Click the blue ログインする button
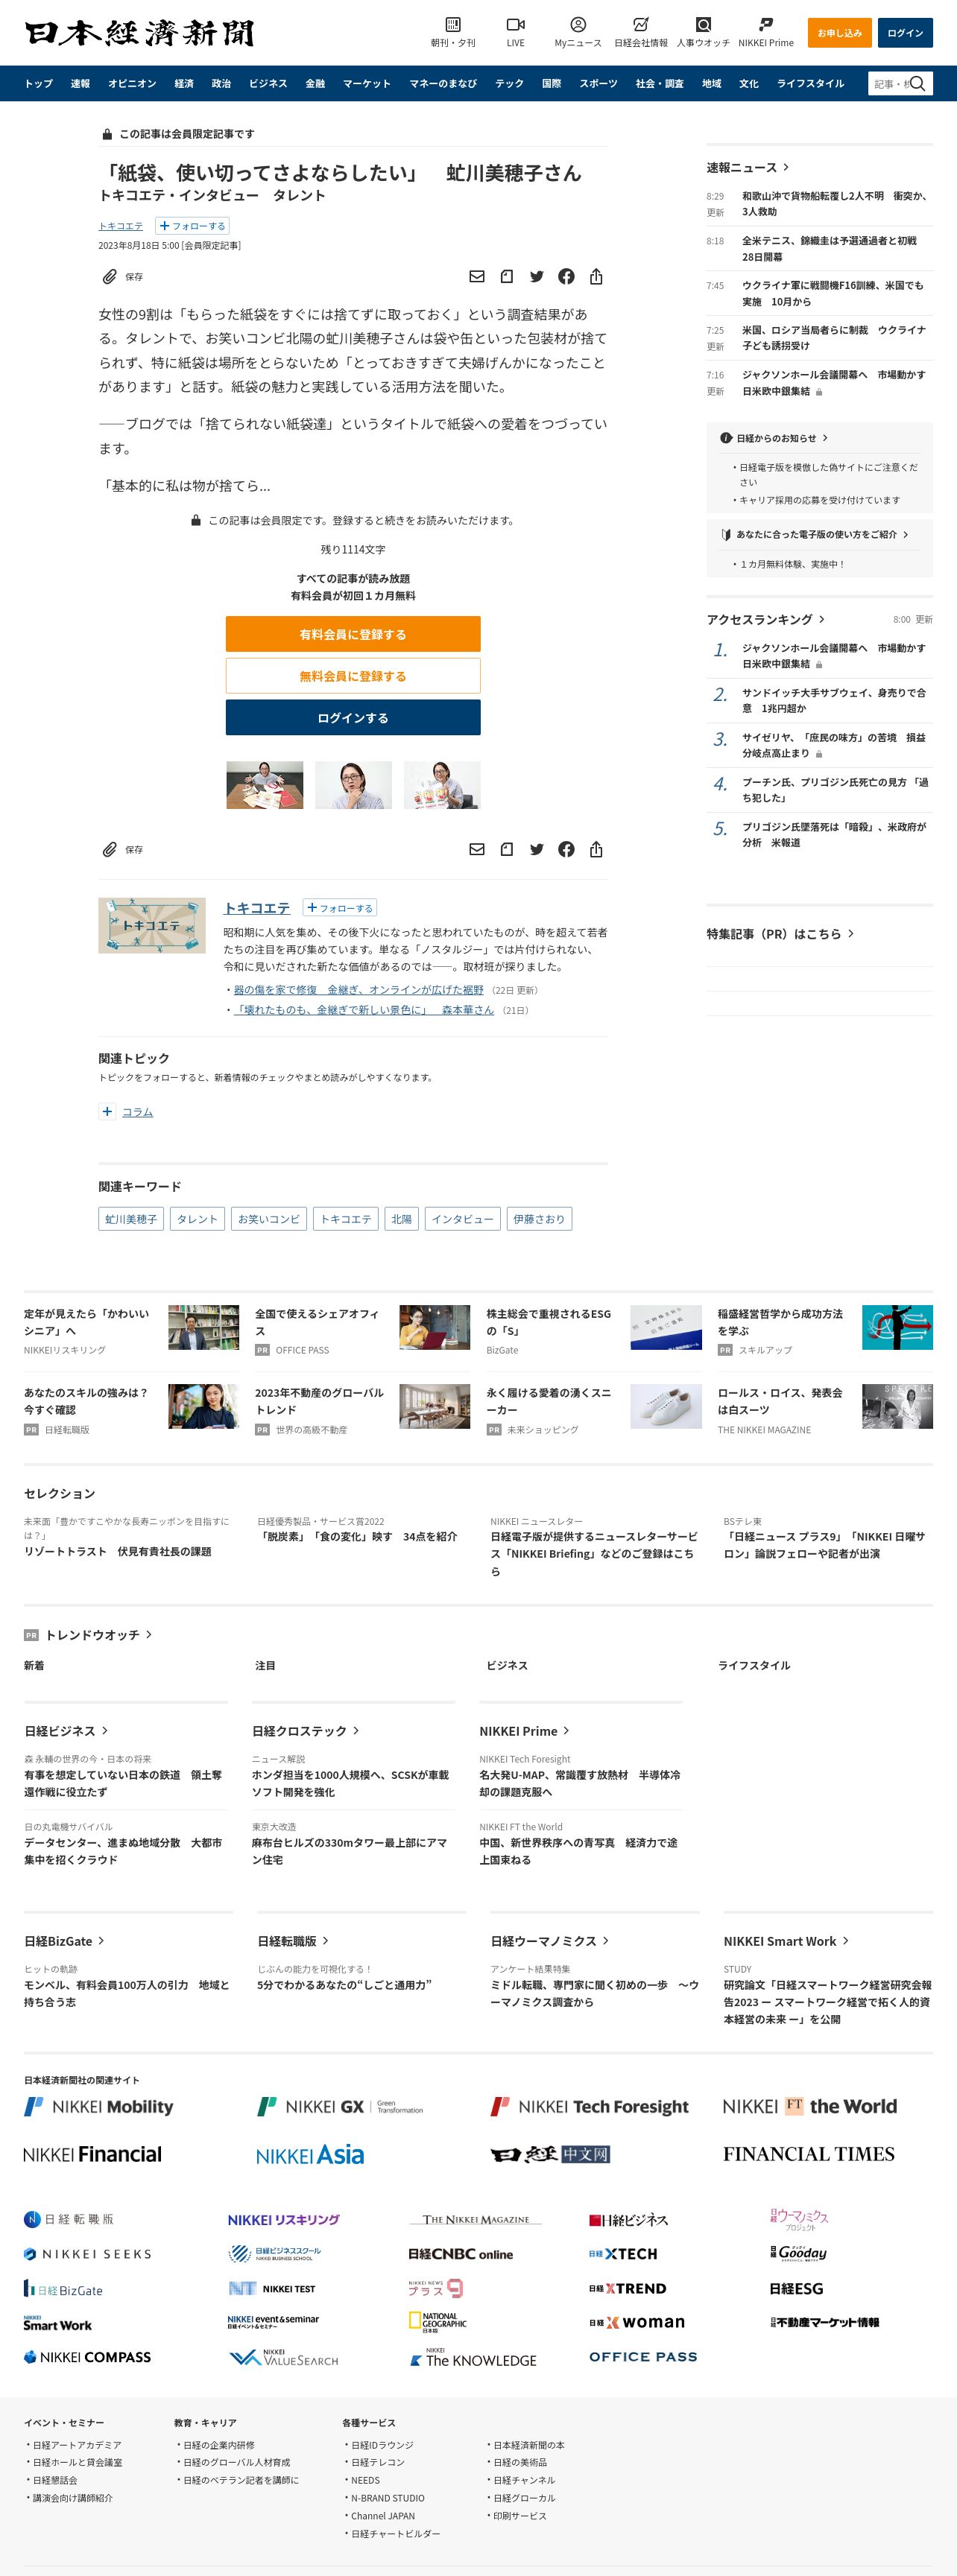 (x=353, y=717)
